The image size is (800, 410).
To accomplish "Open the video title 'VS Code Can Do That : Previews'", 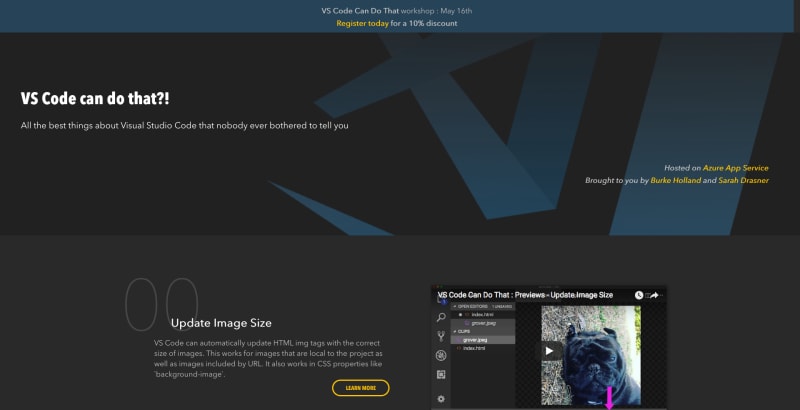I will (525, 295).
